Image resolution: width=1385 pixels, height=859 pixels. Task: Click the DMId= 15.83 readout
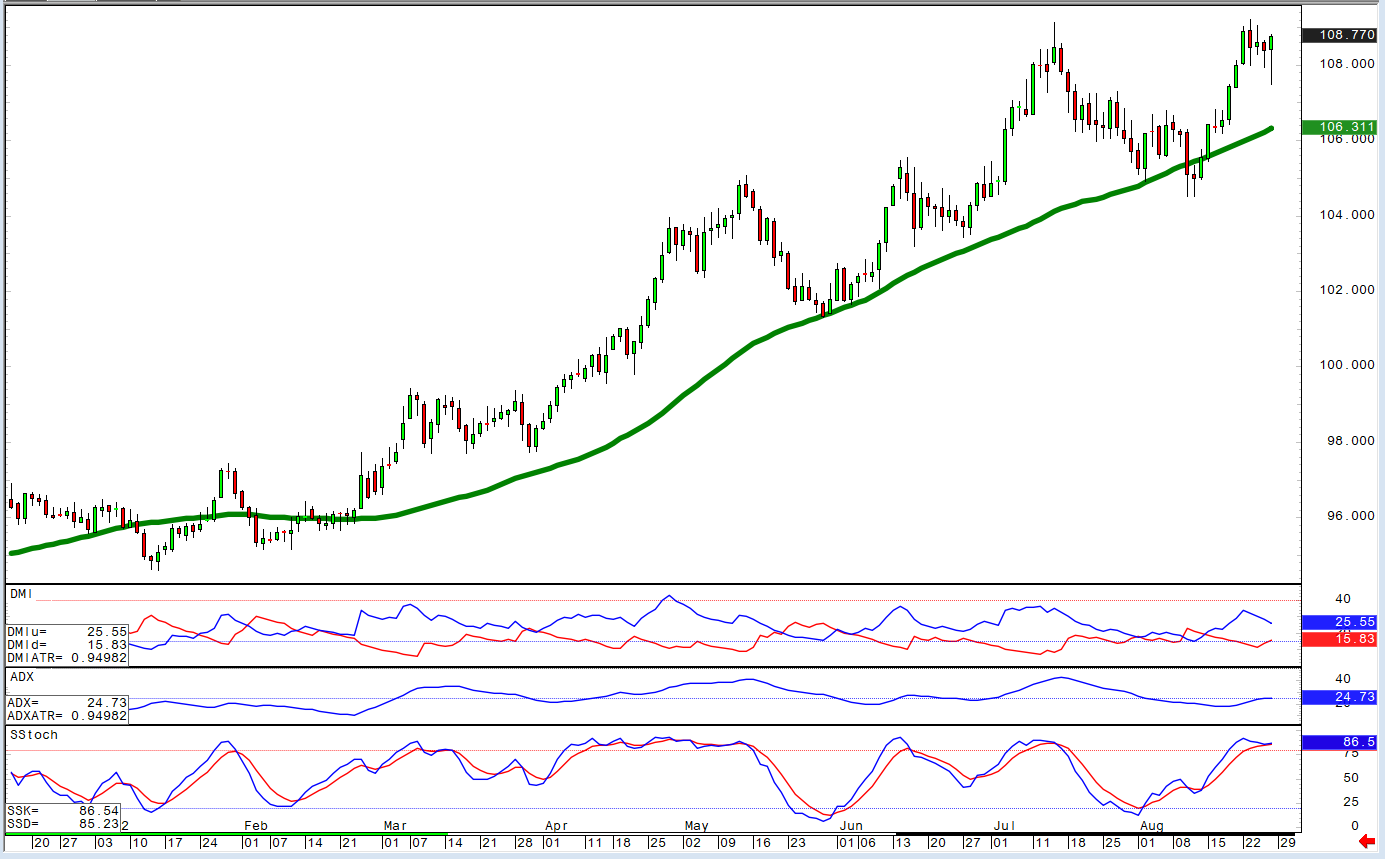coord(67,645)
